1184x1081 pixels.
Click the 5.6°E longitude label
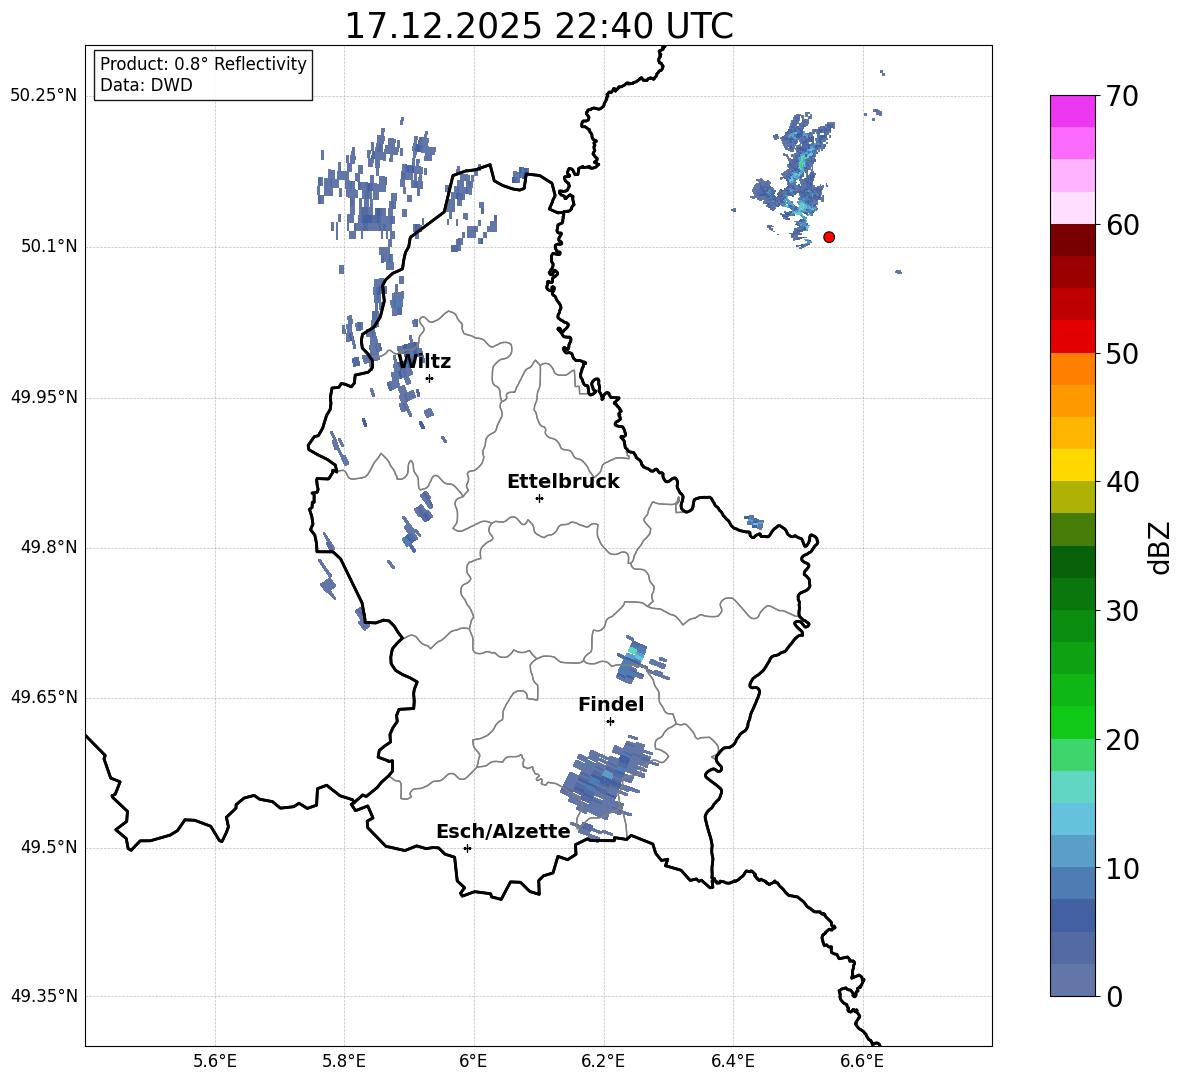pos(215,1061)
